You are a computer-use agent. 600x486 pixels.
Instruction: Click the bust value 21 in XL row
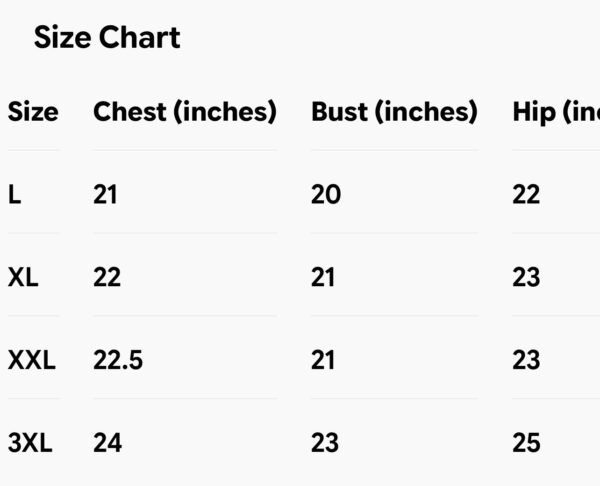click(323, 277)
